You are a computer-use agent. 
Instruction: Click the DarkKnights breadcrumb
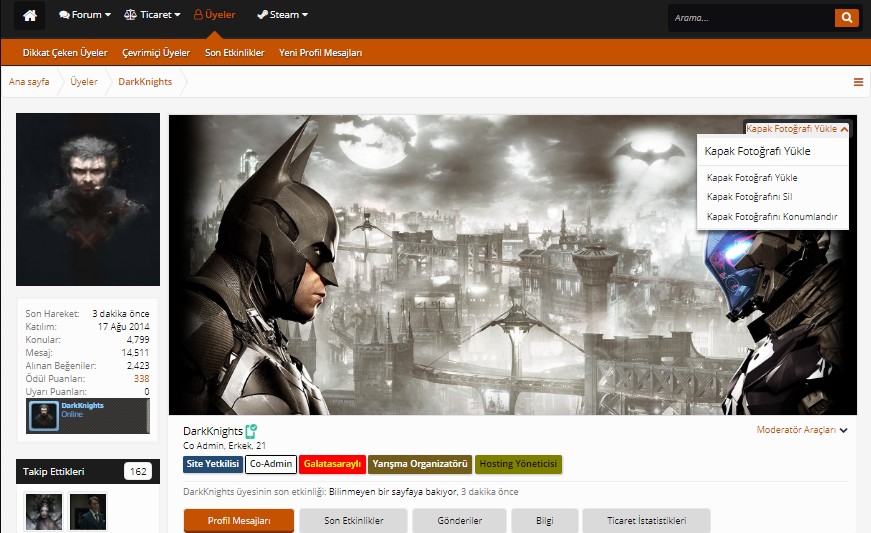click(x=145, y=82)
